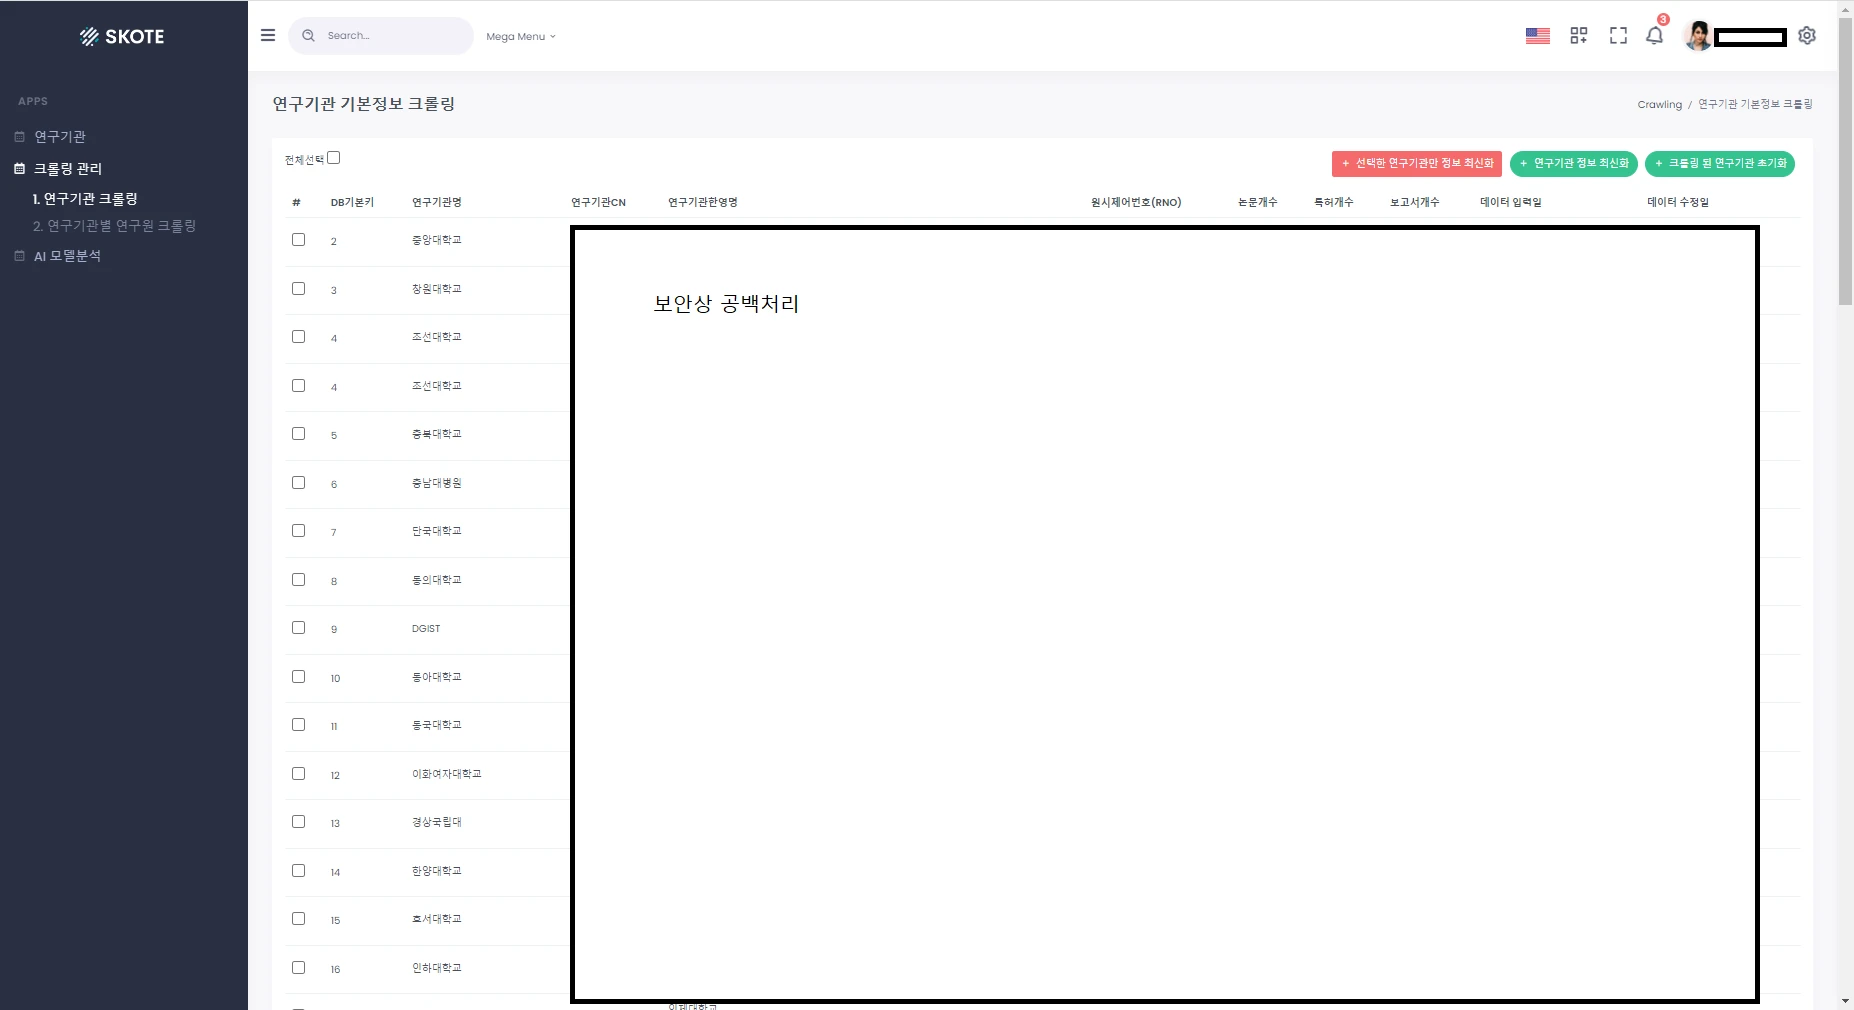The height and width of the screenshot is (1010, 1854).
Task: Click the SKOTE logo
Action: click(122, 36)
